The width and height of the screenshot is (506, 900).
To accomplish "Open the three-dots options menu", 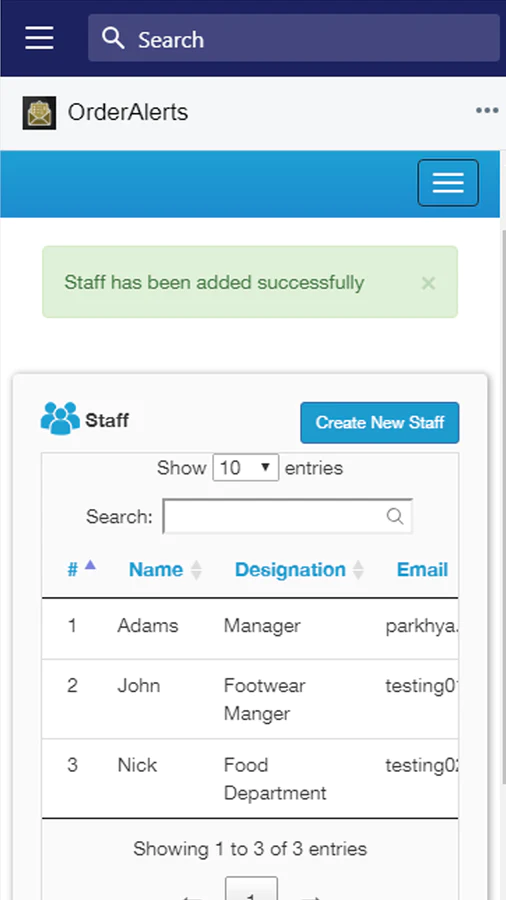I will pyautogui.click(x=487, y=111).
